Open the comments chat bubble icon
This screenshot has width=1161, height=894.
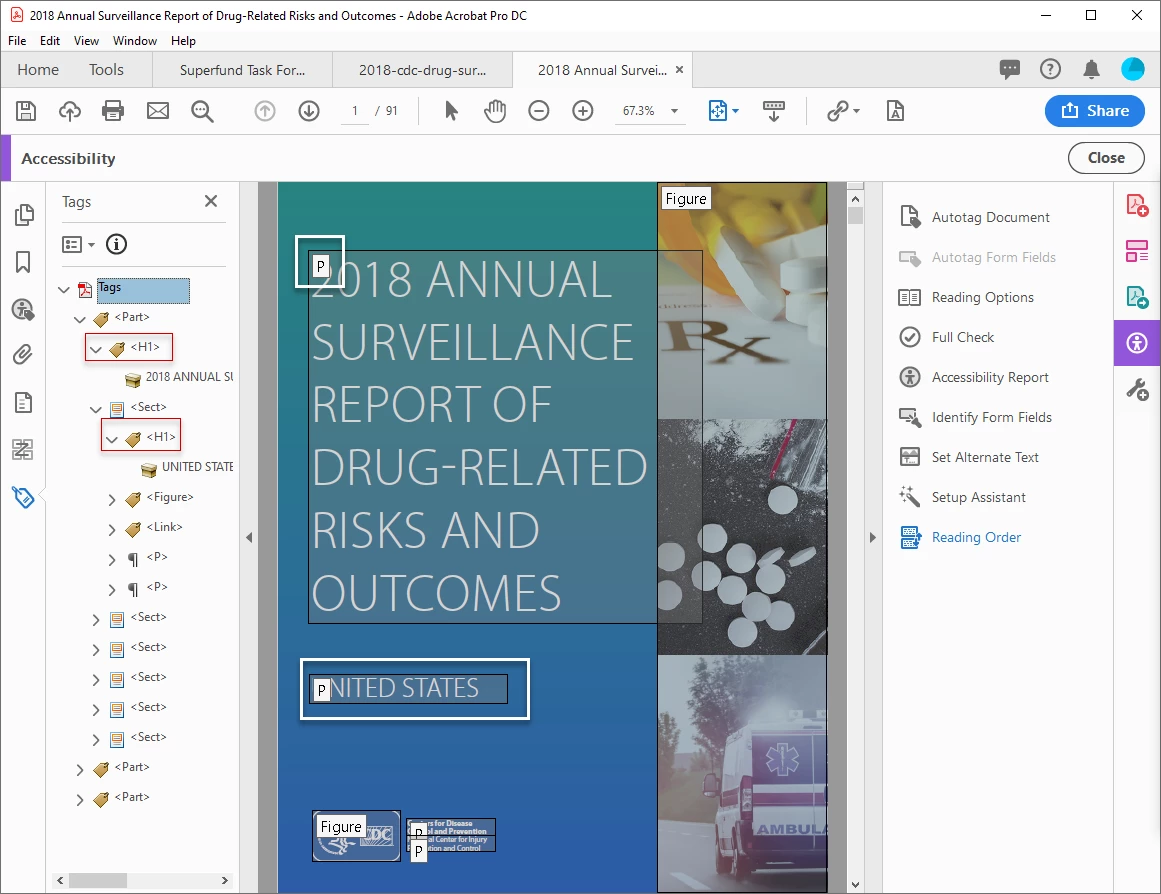click(x=1009, y=70)
